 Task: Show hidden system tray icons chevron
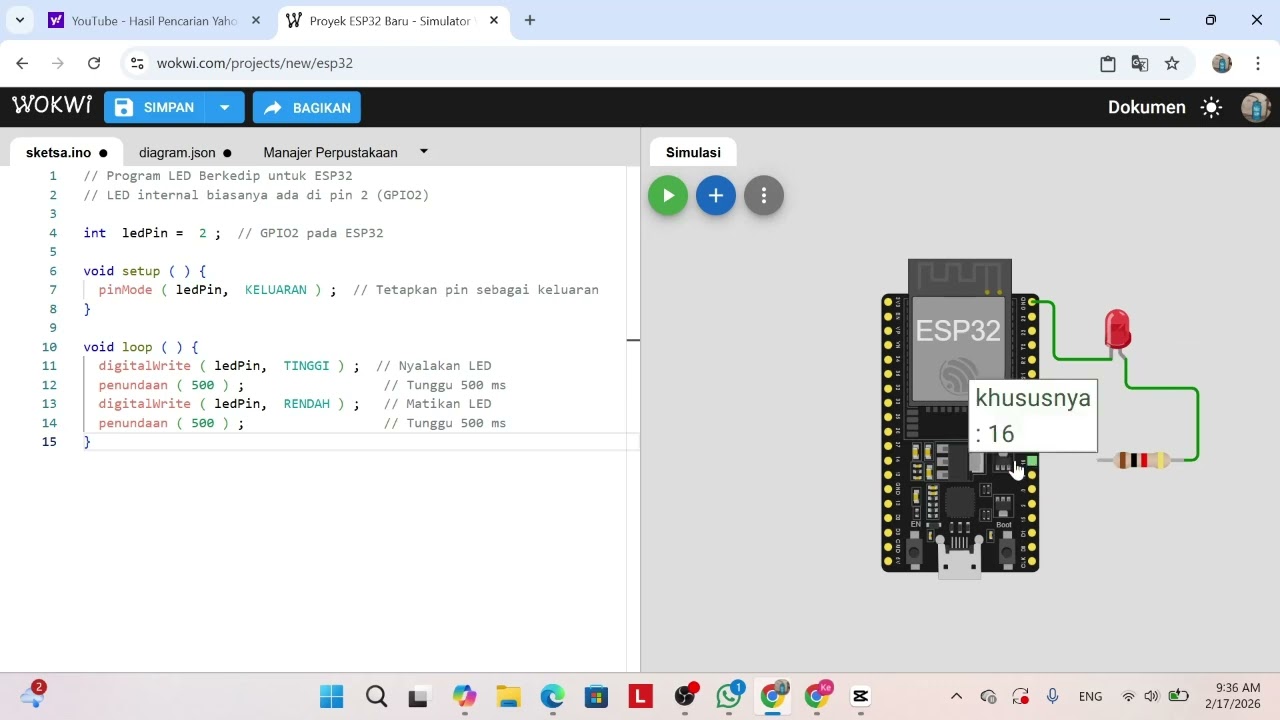pos(956,696)
